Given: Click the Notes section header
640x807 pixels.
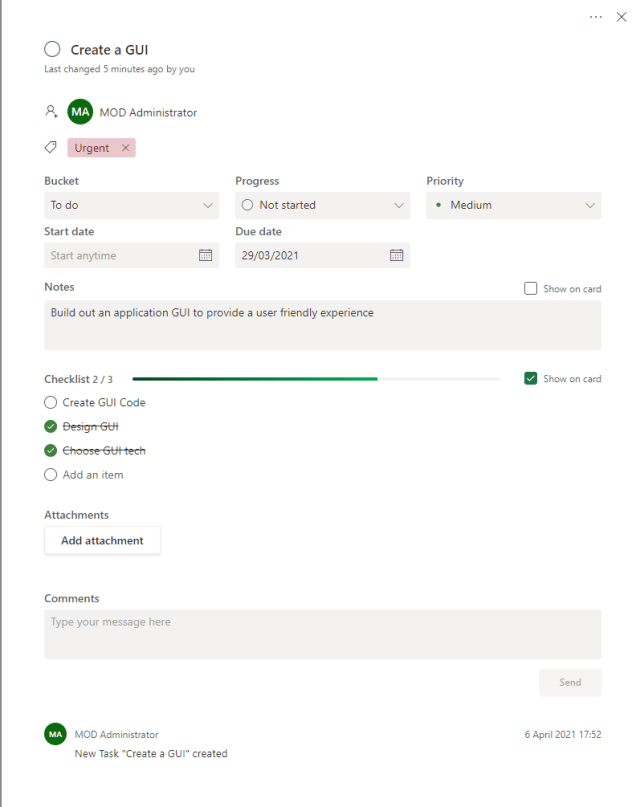Looking at the screenshot, I should tap(60, 287).
